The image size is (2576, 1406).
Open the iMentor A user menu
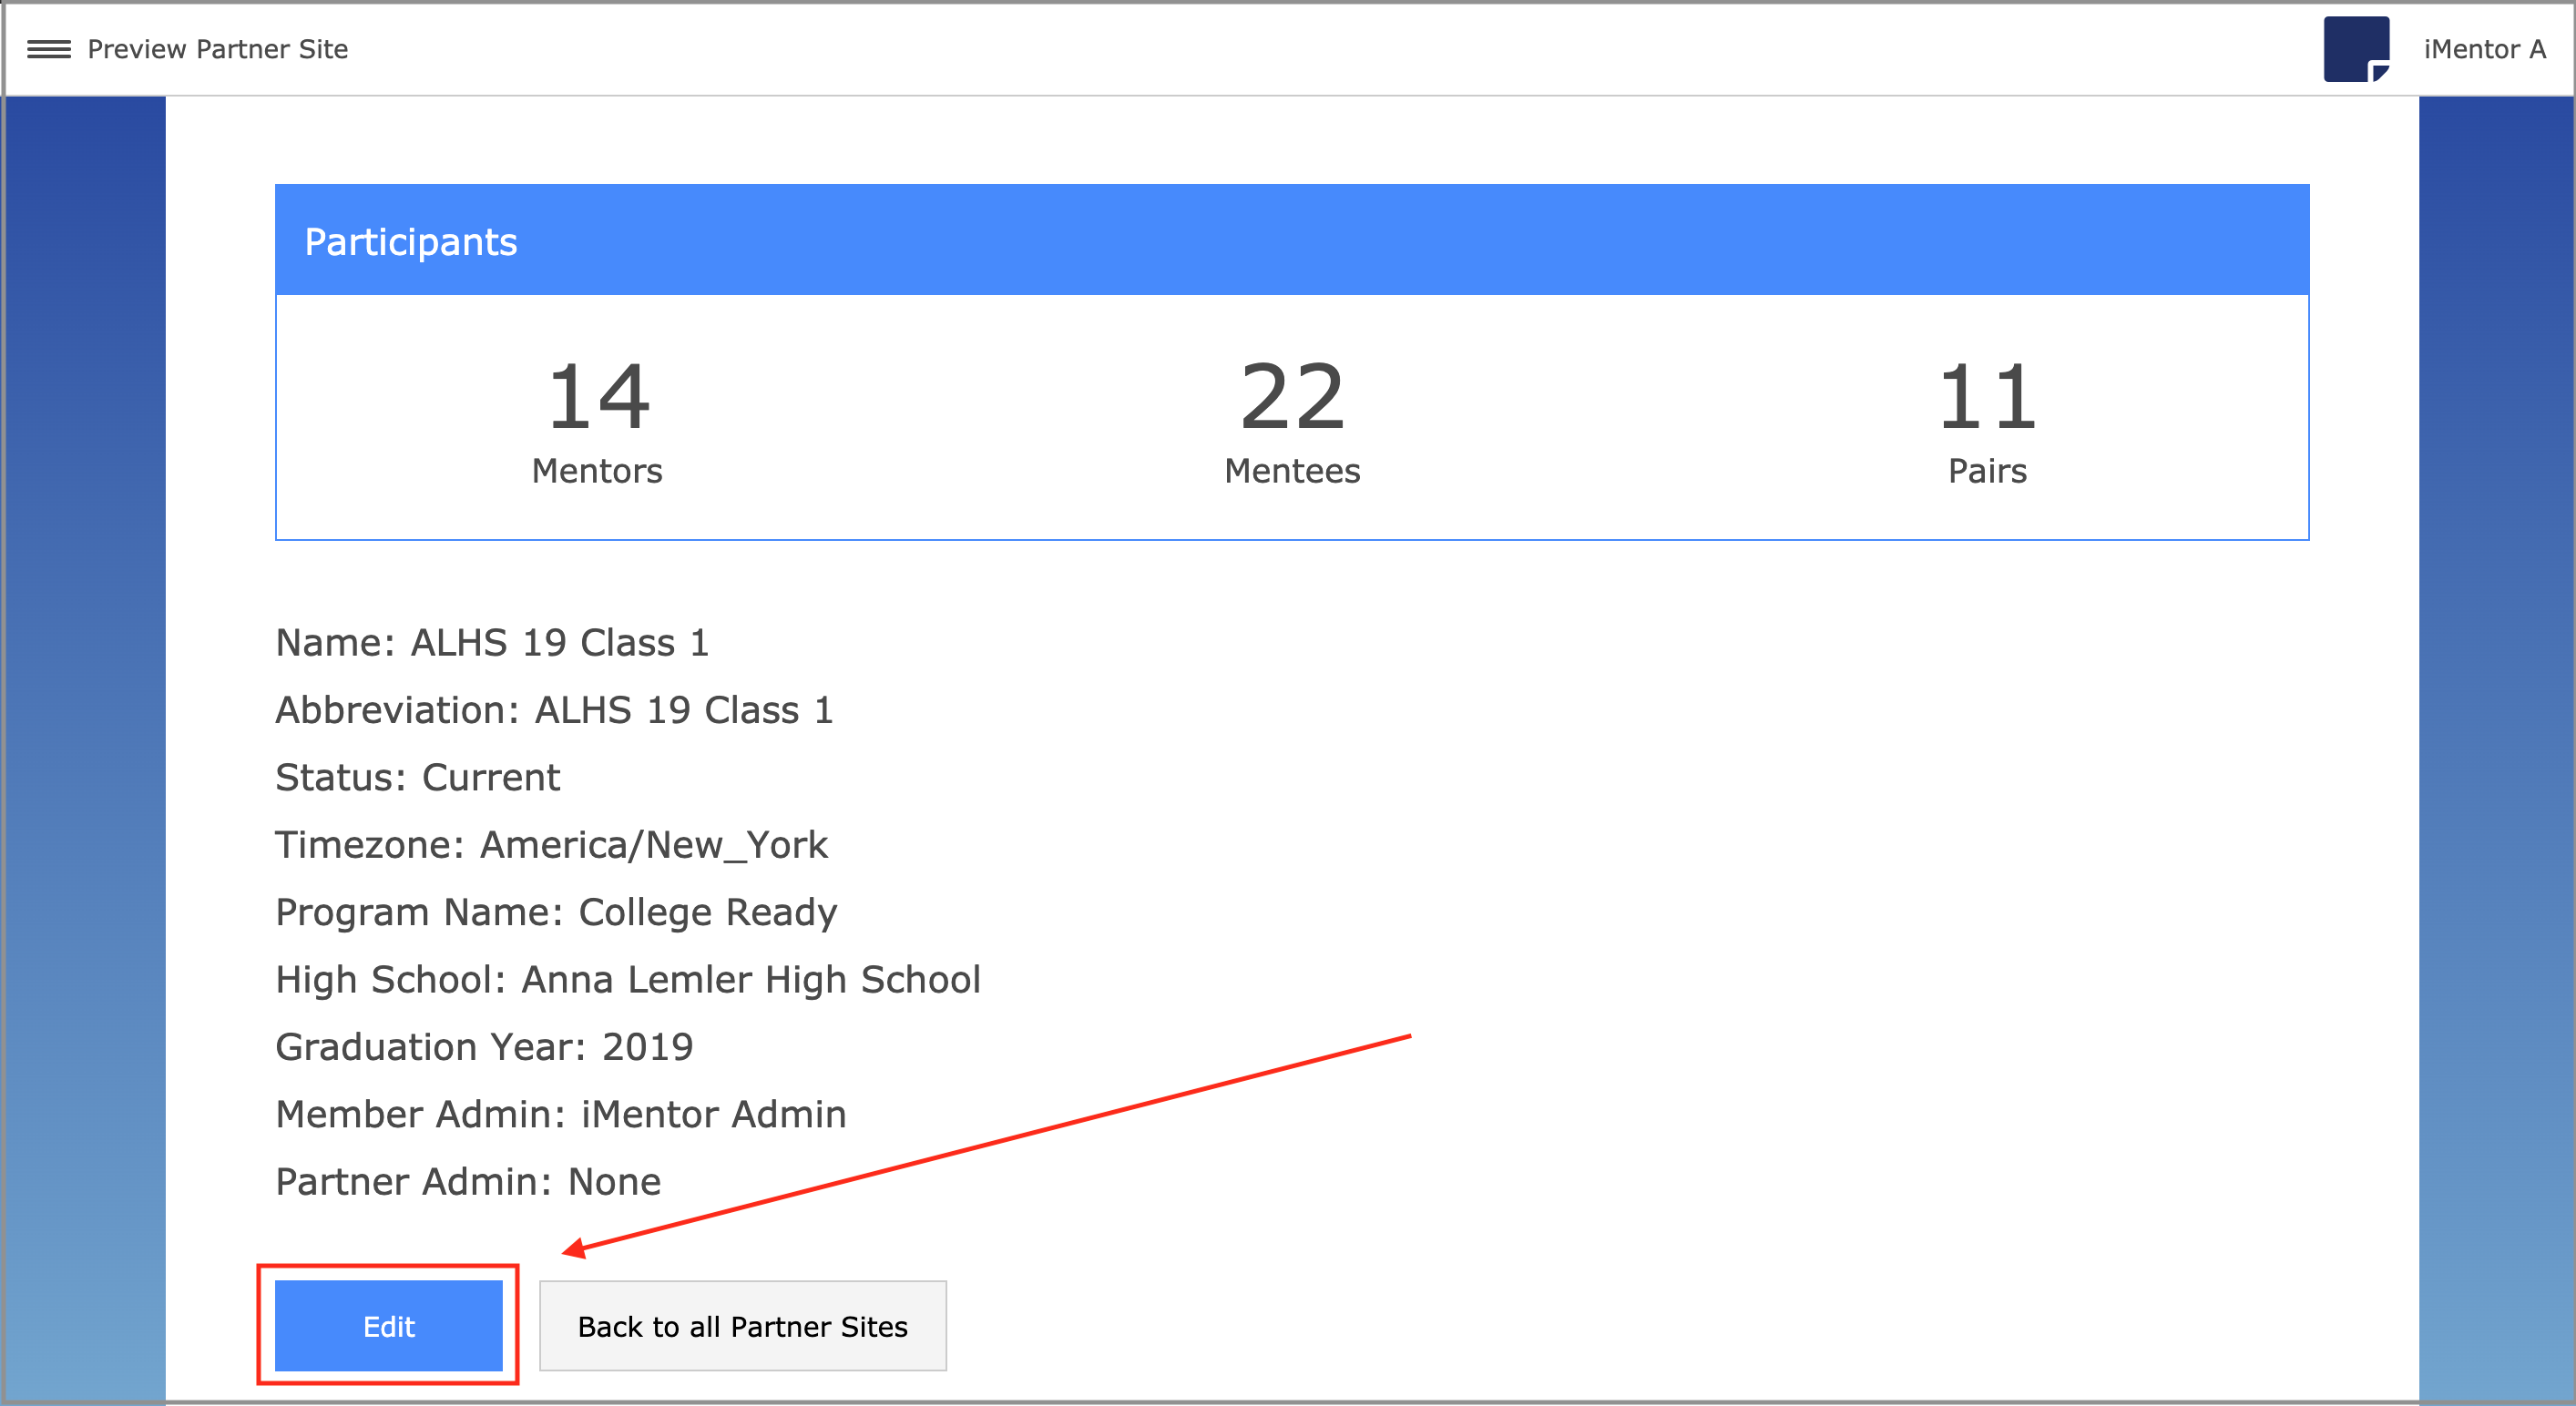[x=2483, y=49]
